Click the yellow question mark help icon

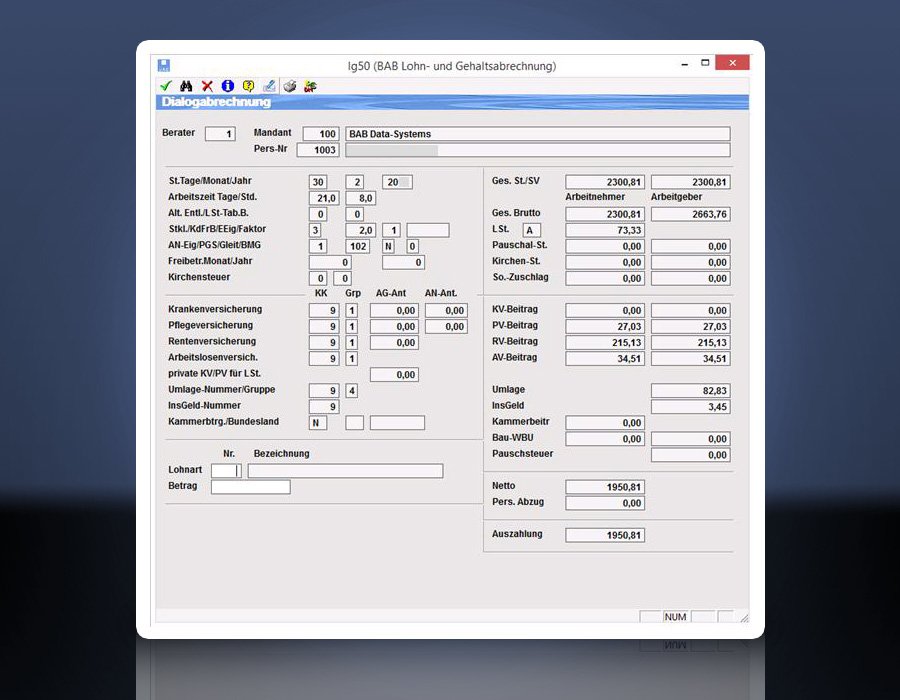(x=248, y=86)
